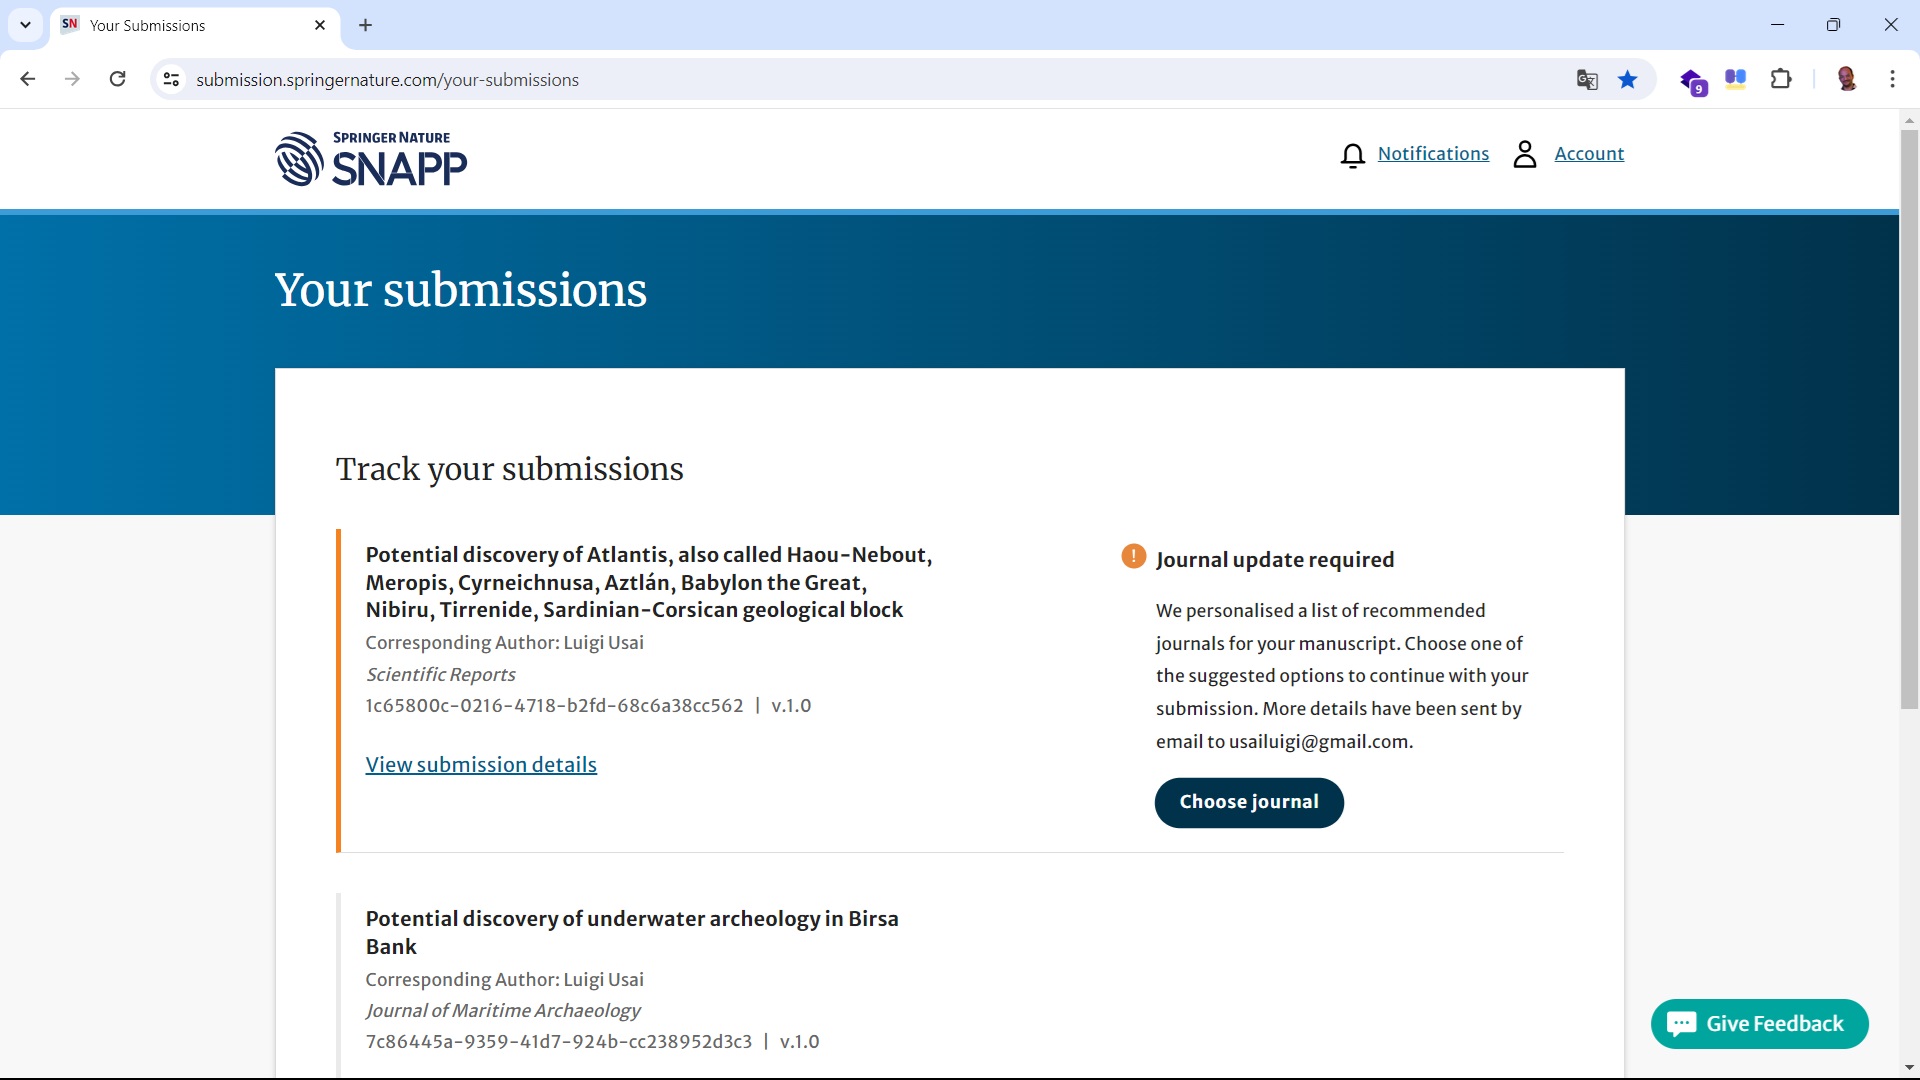Click the Track your submissions heading
Image resolution: width=1920 pixels, height=1080 pixels.
510,469
